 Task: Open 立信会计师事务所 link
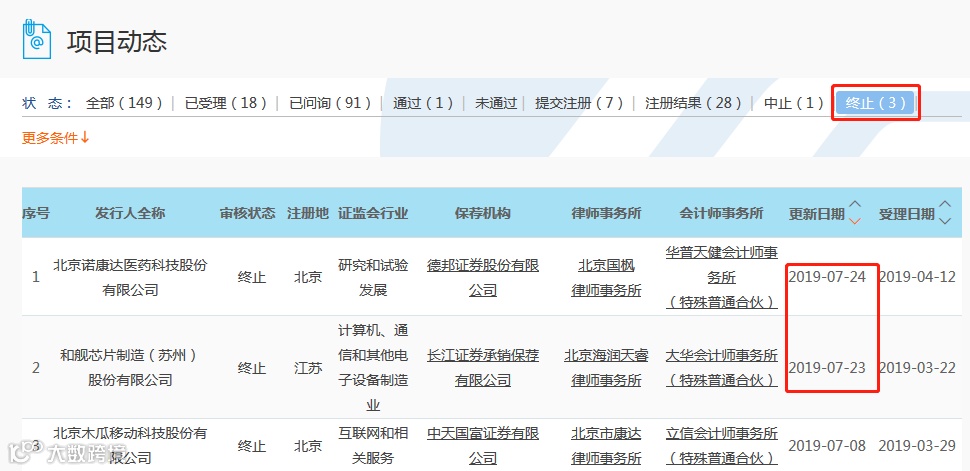(x=721, y=446)
